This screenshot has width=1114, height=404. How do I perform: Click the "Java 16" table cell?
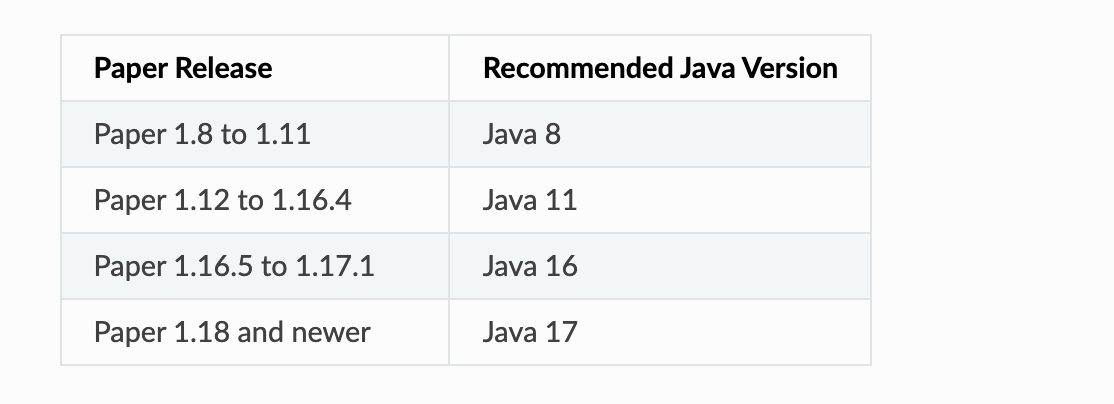pyautogui.click(x=529, y=266)
